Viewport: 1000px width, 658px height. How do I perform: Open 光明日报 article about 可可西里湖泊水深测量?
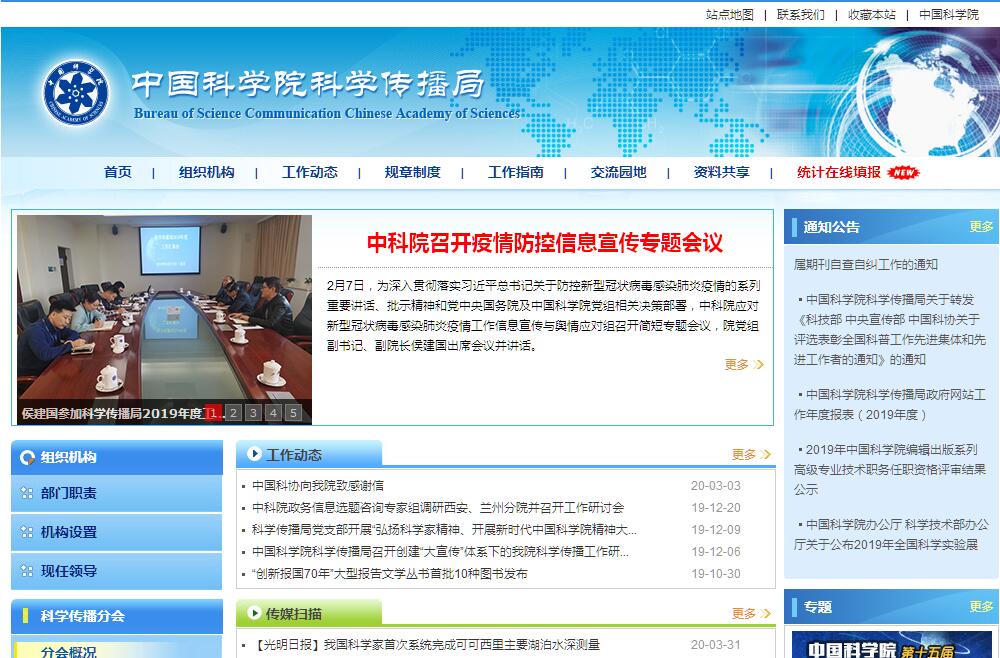(x=428, y=645)
